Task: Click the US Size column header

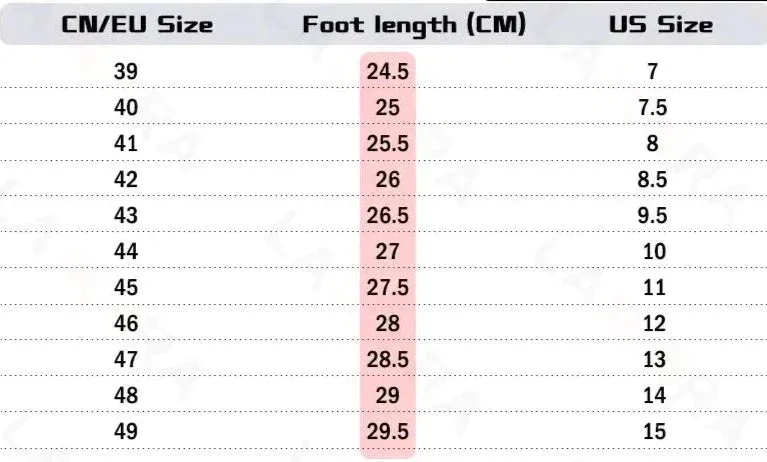Action: click(661, 25)
